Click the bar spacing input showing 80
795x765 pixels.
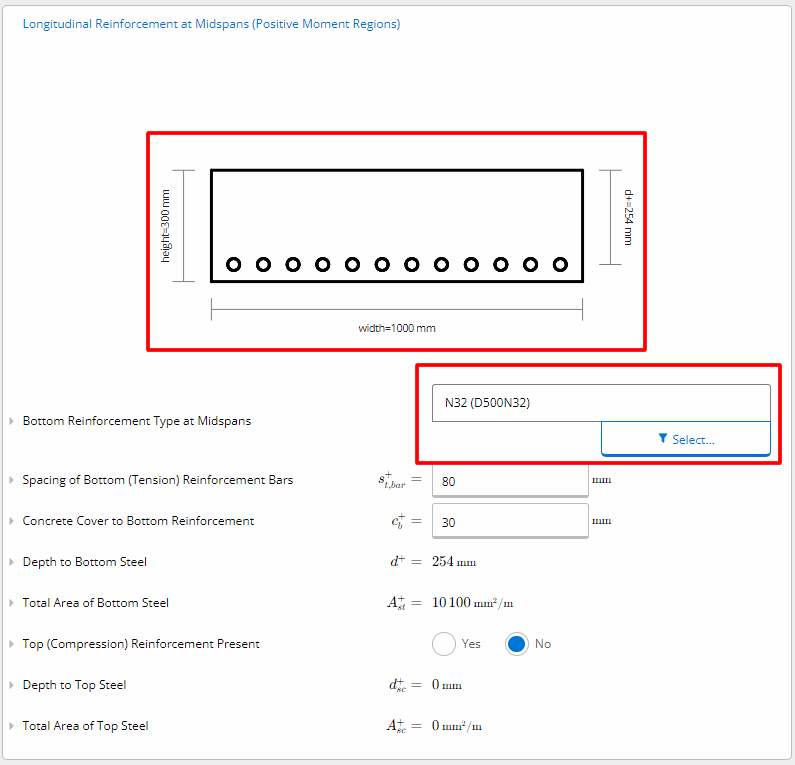510,481
